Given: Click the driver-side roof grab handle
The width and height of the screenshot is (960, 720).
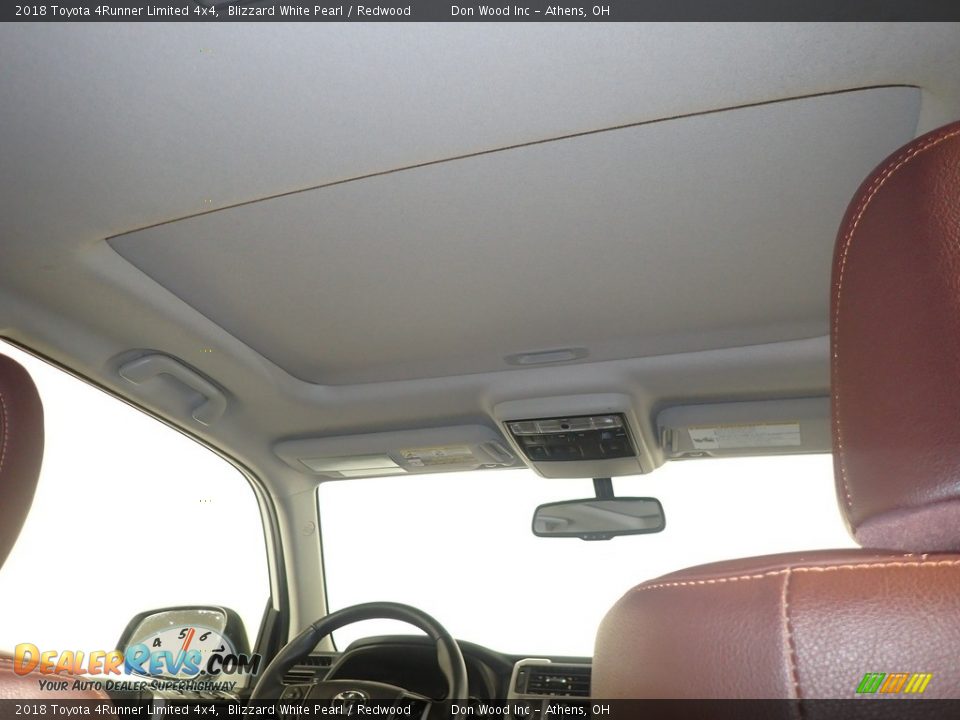Looking at the screenshot, I should point(172,381).
